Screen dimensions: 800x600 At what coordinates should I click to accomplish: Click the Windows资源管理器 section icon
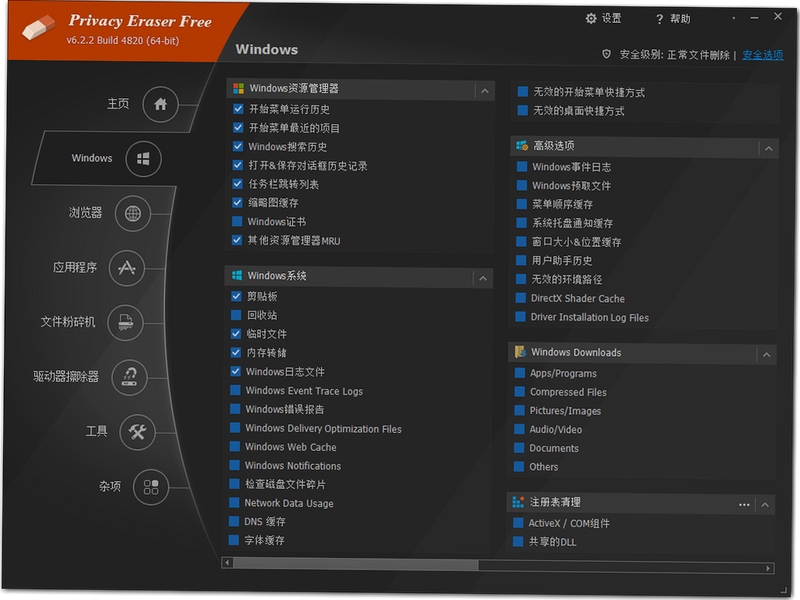[x=238, y=89]
